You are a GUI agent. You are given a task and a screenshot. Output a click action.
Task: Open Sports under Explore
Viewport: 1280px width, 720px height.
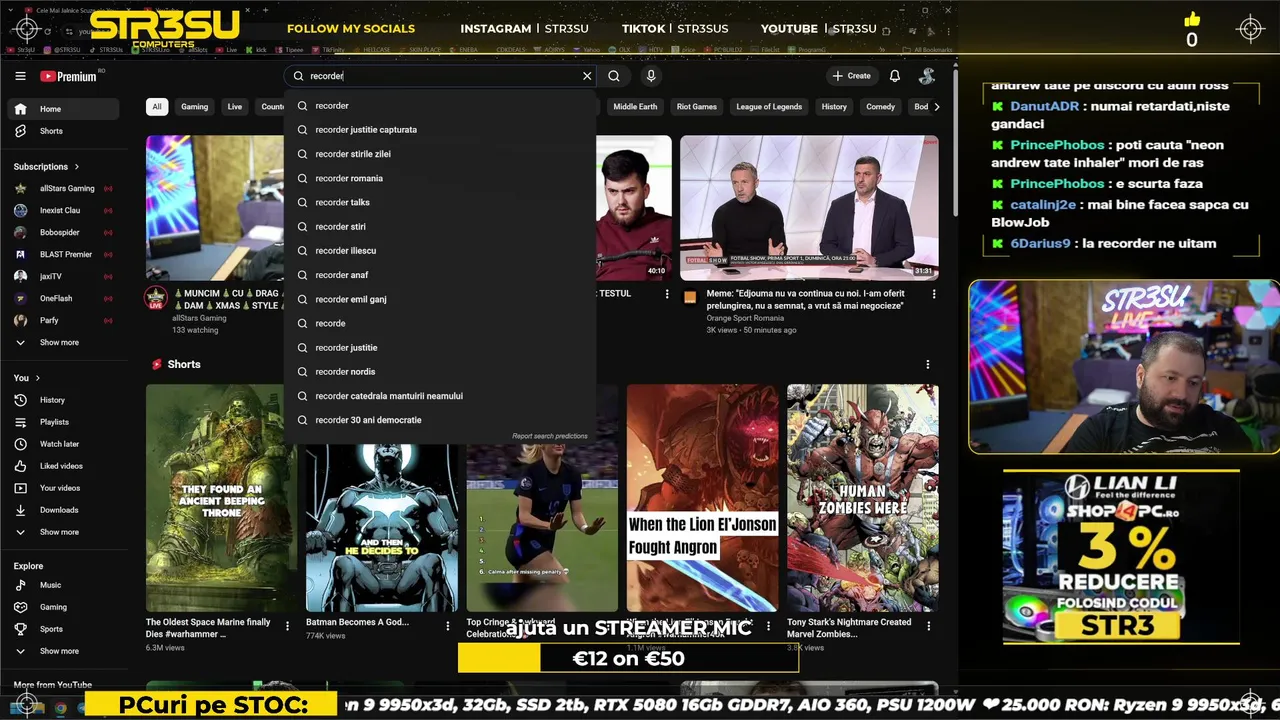coord(63,629)
